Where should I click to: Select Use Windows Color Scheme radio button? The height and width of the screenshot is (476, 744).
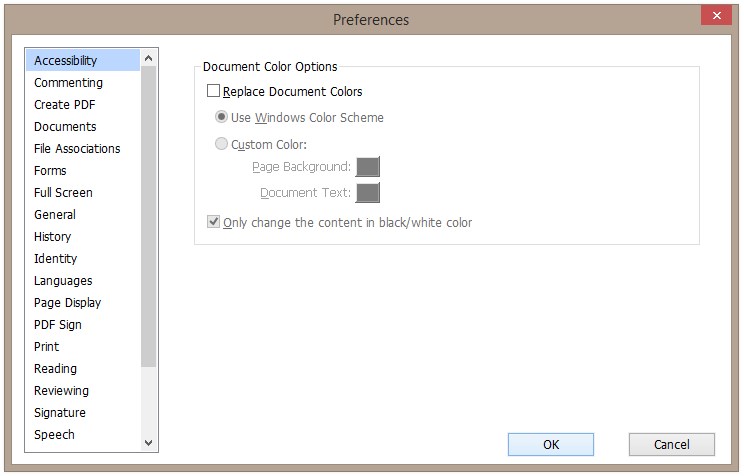tap(221, 117)
